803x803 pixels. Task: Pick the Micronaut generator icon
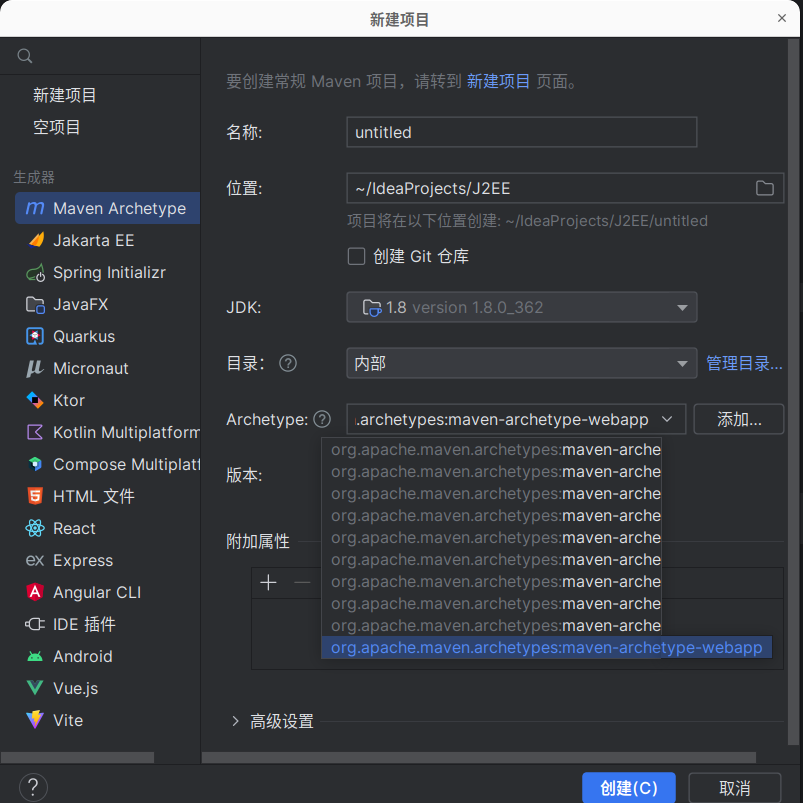[35, 368]
